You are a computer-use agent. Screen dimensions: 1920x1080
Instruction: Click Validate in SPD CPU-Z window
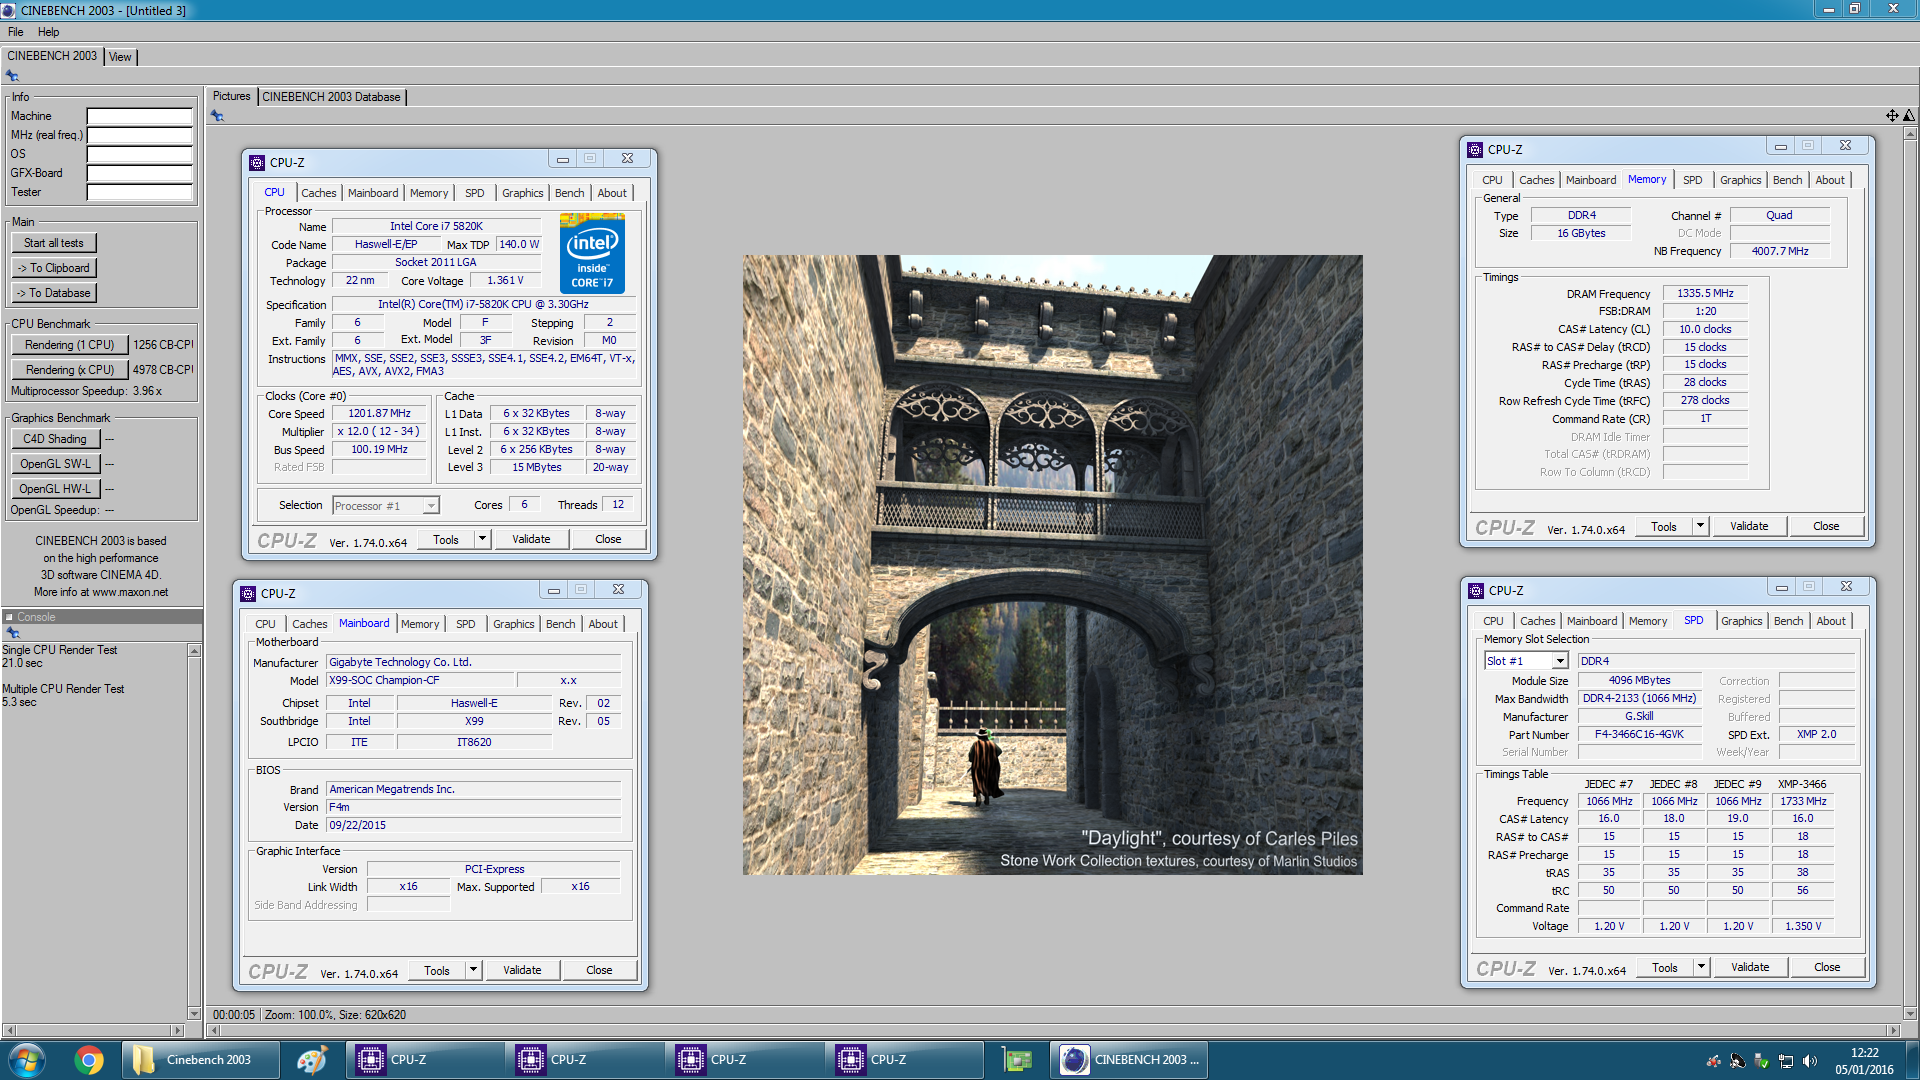pyautogui.click(x=1750, y=967)
